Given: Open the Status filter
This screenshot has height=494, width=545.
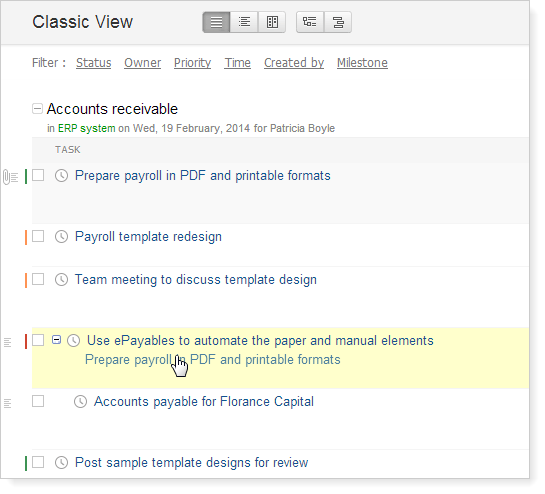Looking at the screenshot, I should click(x=93, y=63).
